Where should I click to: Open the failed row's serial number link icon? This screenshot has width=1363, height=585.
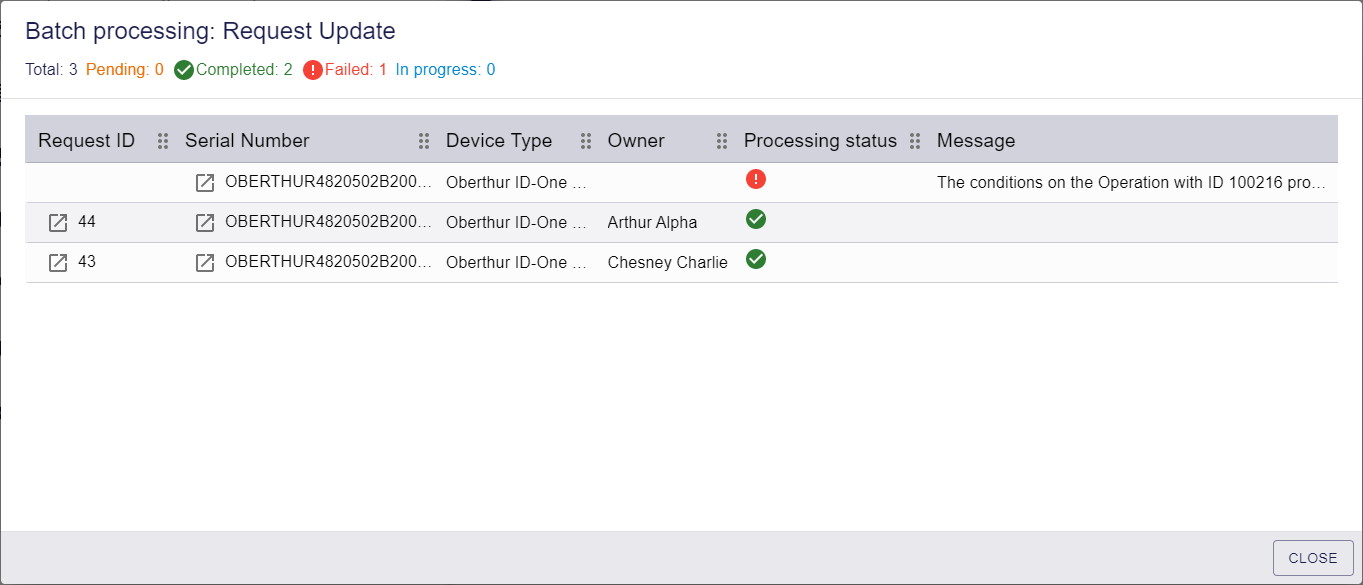tap(205, 182)
